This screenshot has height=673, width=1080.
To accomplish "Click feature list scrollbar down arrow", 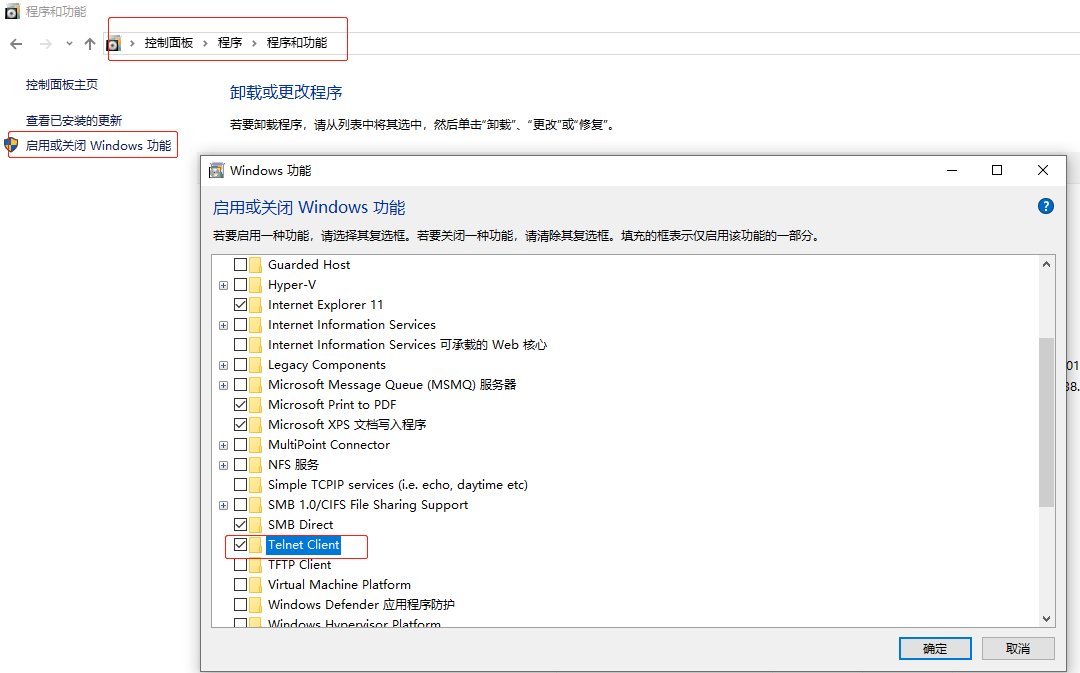I will click(1046, 619).
